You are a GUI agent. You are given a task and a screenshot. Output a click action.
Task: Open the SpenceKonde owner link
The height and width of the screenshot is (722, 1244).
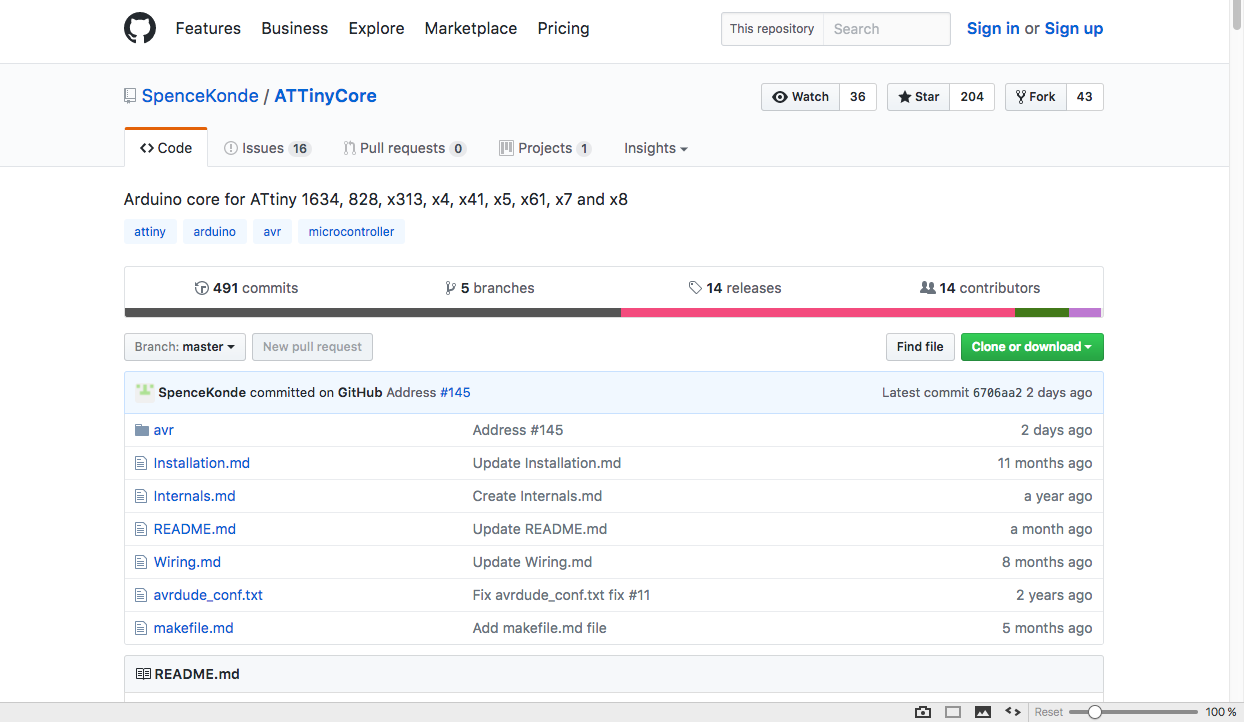(200, 96)
